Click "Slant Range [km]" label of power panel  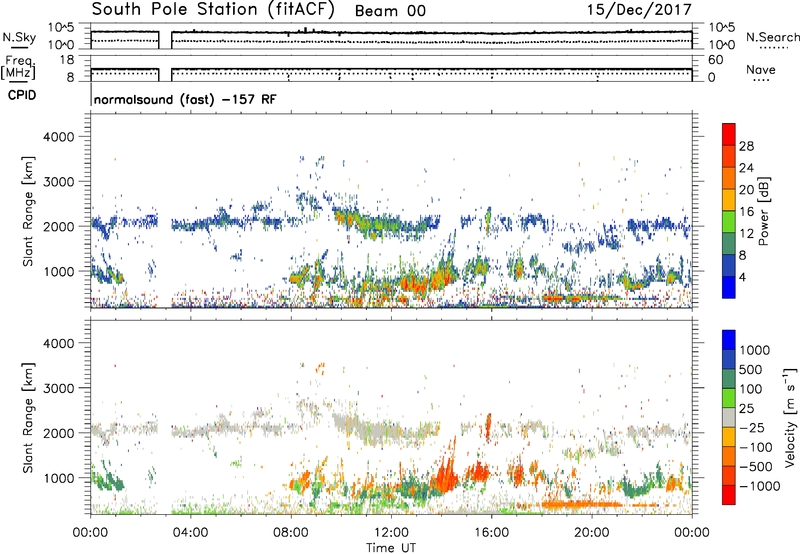[x=29, y=211]
